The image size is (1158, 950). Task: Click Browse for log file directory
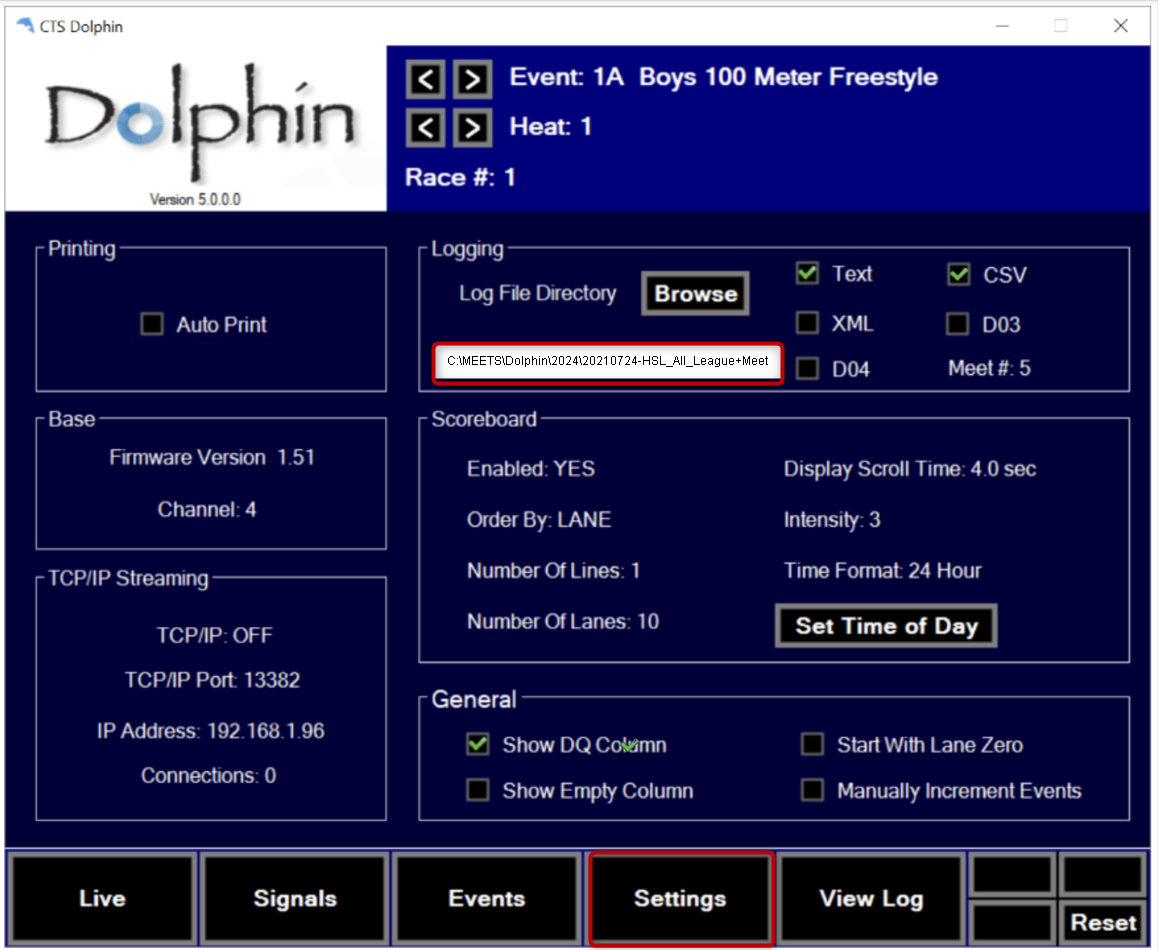point(696,293)
